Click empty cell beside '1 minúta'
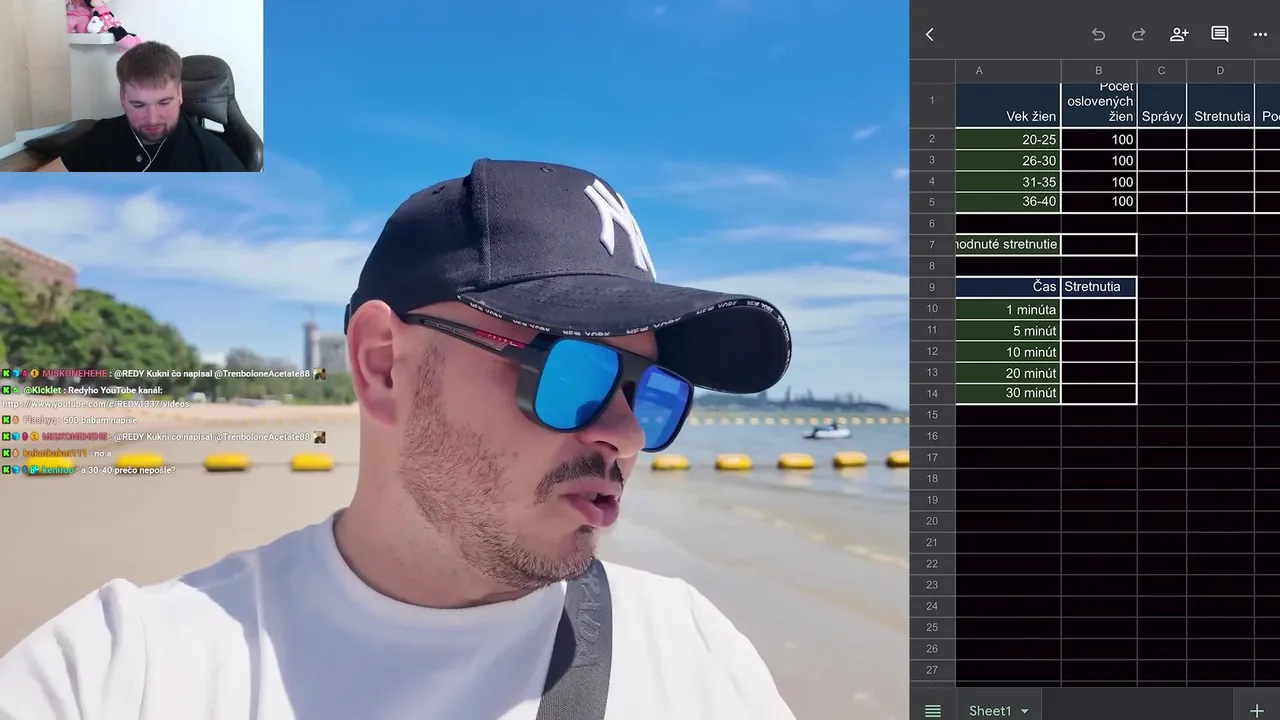This screenshot has width=1280, height=720. (x=1099, y=309)
